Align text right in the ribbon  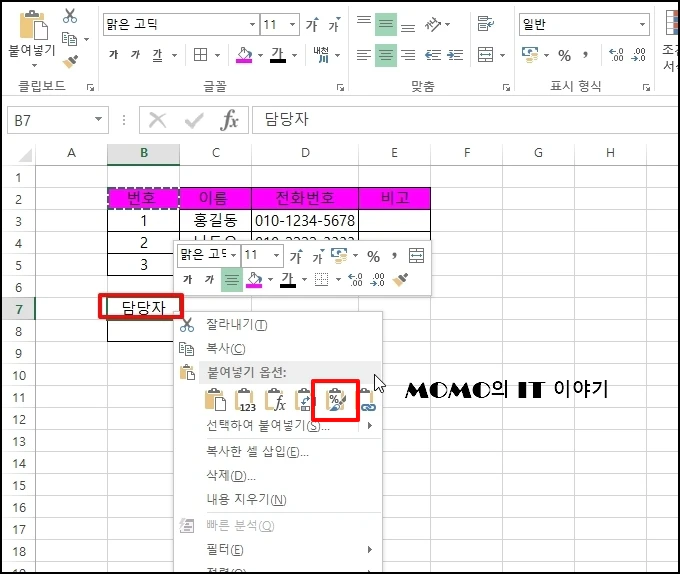click(x=408, y=55)
